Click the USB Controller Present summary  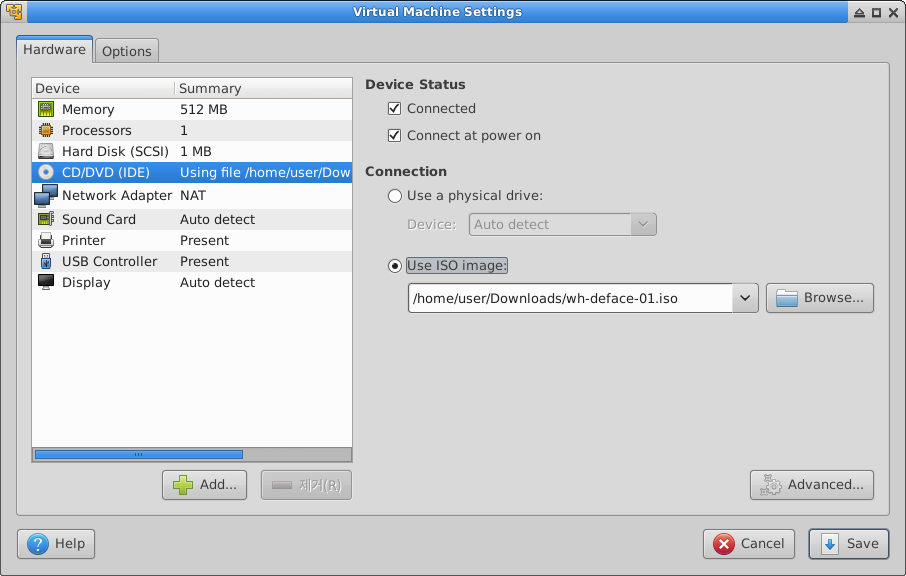(204, 261)
